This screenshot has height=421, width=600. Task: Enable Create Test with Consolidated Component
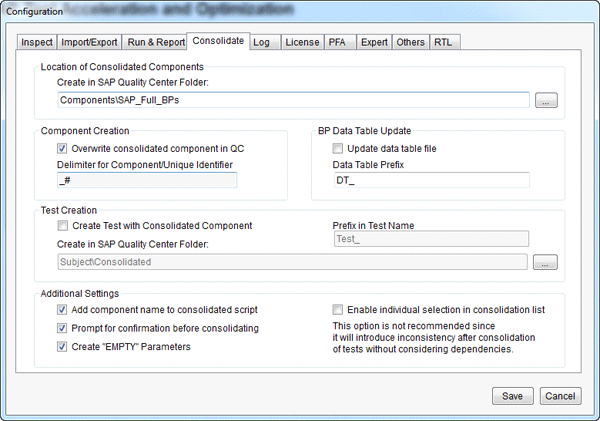click(63, 226)
